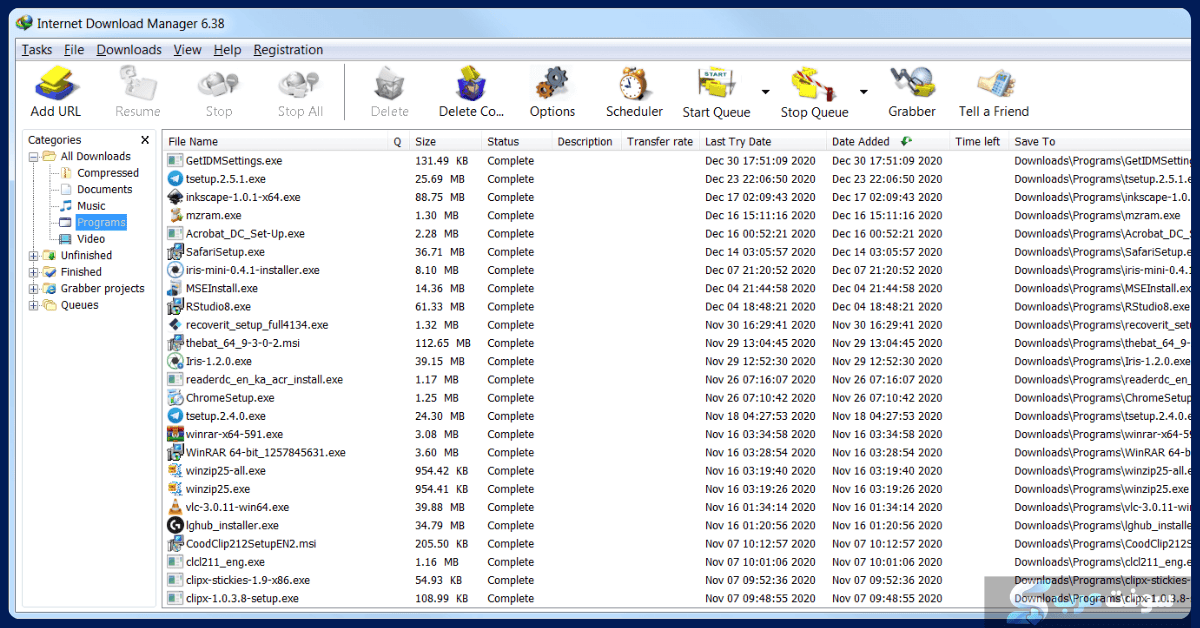Open the File menu

[74, 50]
